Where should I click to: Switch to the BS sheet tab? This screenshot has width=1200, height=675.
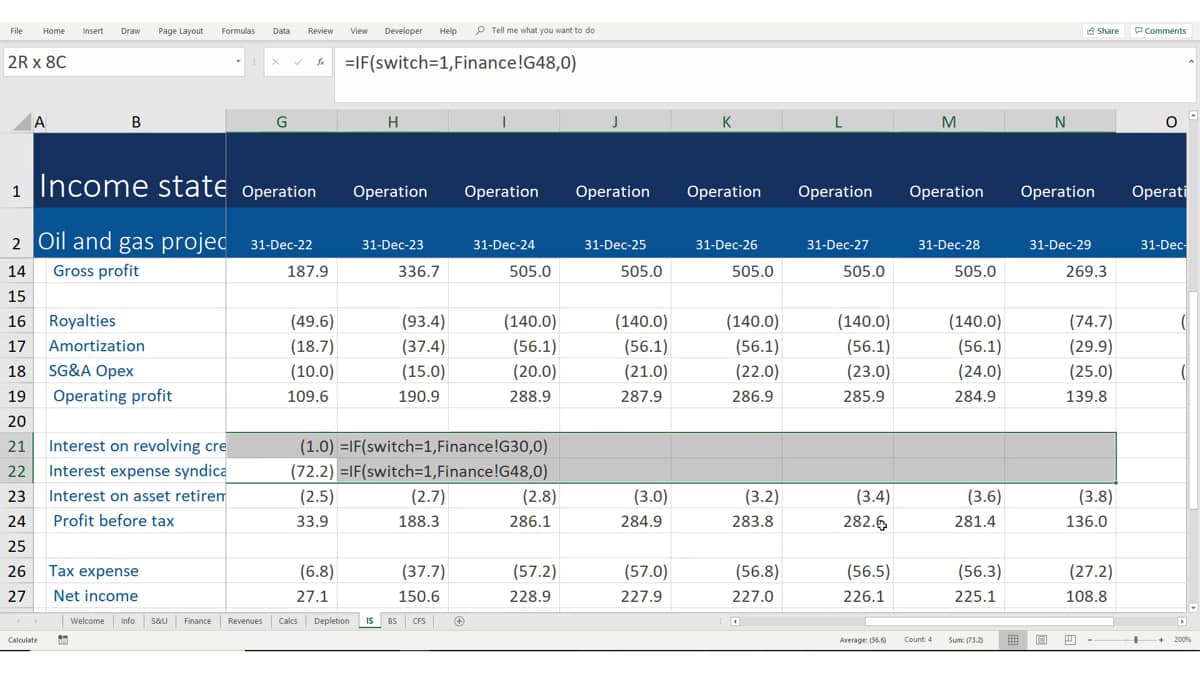pos(392,621)
